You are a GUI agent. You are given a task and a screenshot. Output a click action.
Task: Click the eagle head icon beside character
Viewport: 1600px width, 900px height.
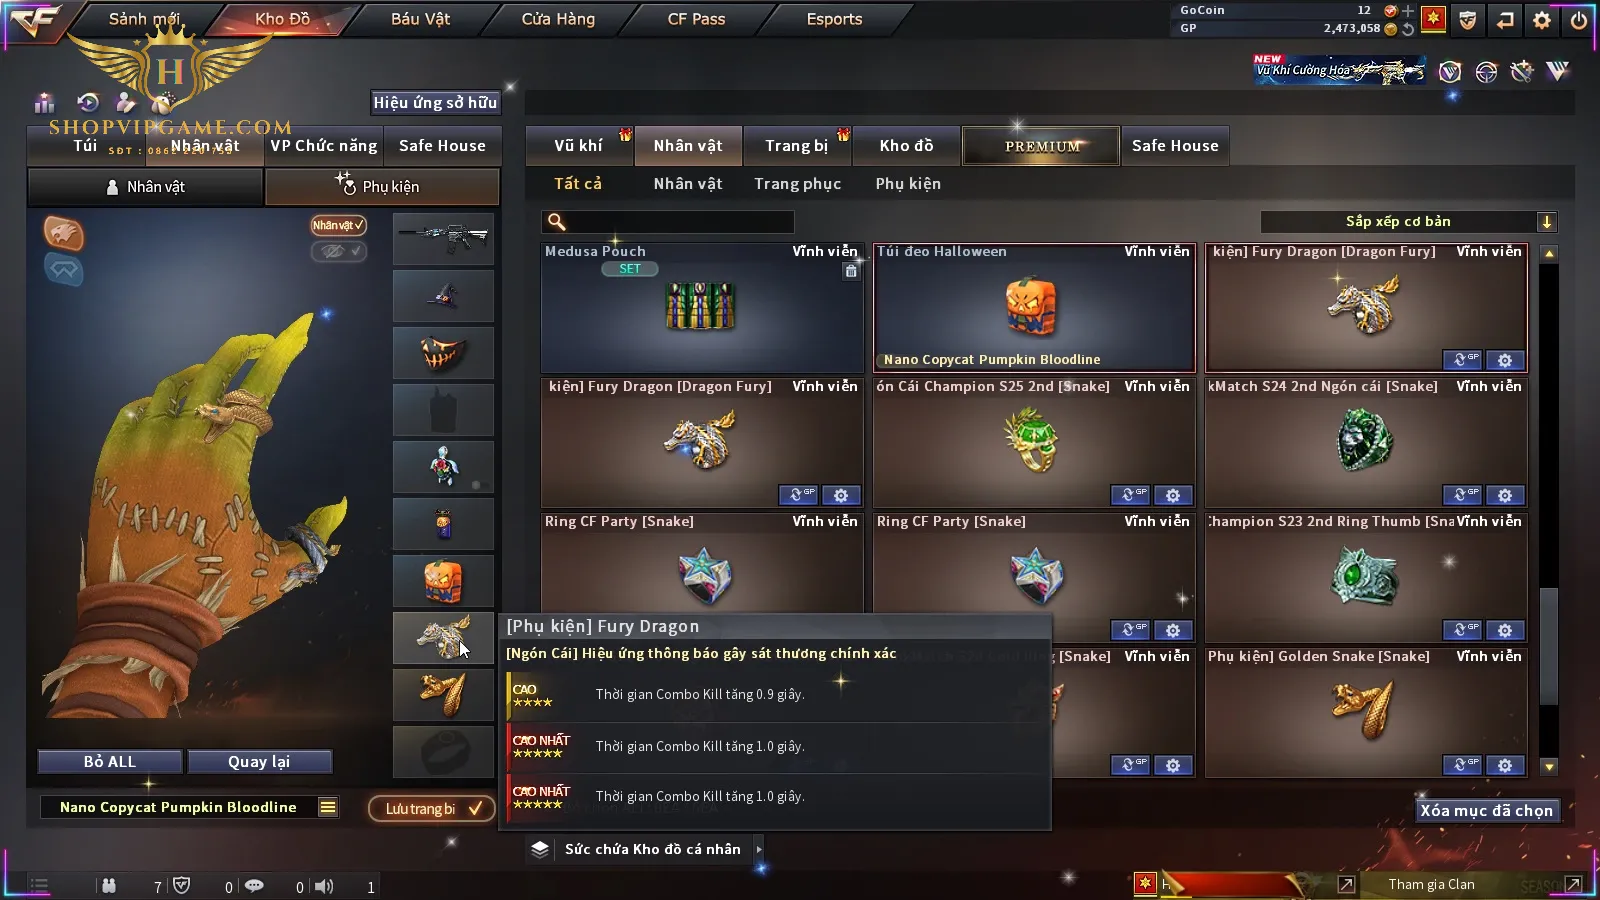(64, 233)
